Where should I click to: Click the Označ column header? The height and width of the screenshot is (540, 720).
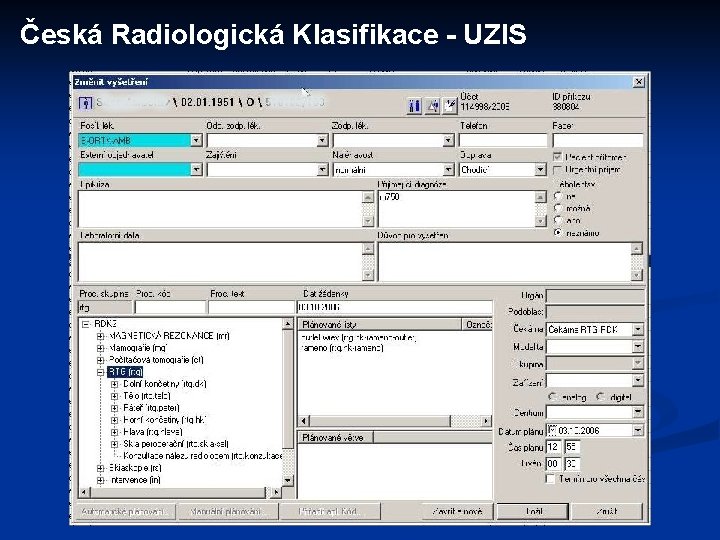coord(478,325)
